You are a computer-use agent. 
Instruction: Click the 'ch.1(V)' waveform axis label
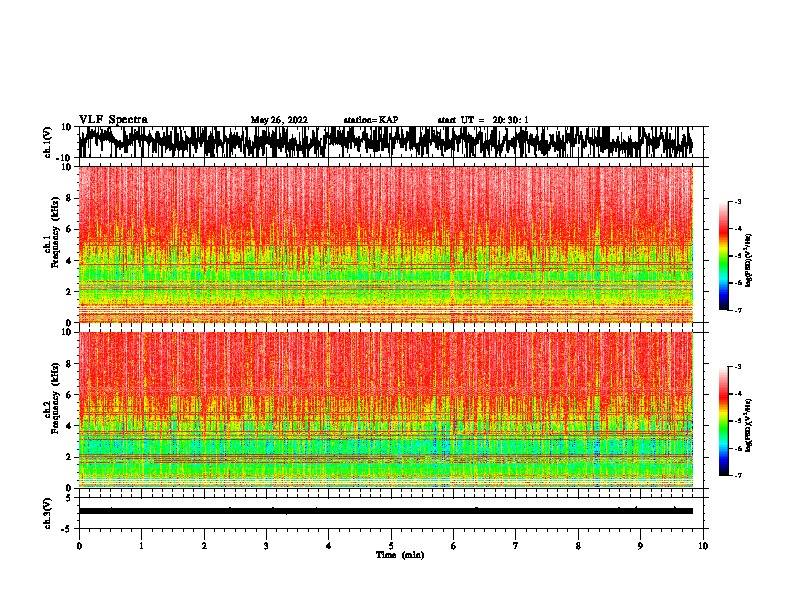click(48, 142)
